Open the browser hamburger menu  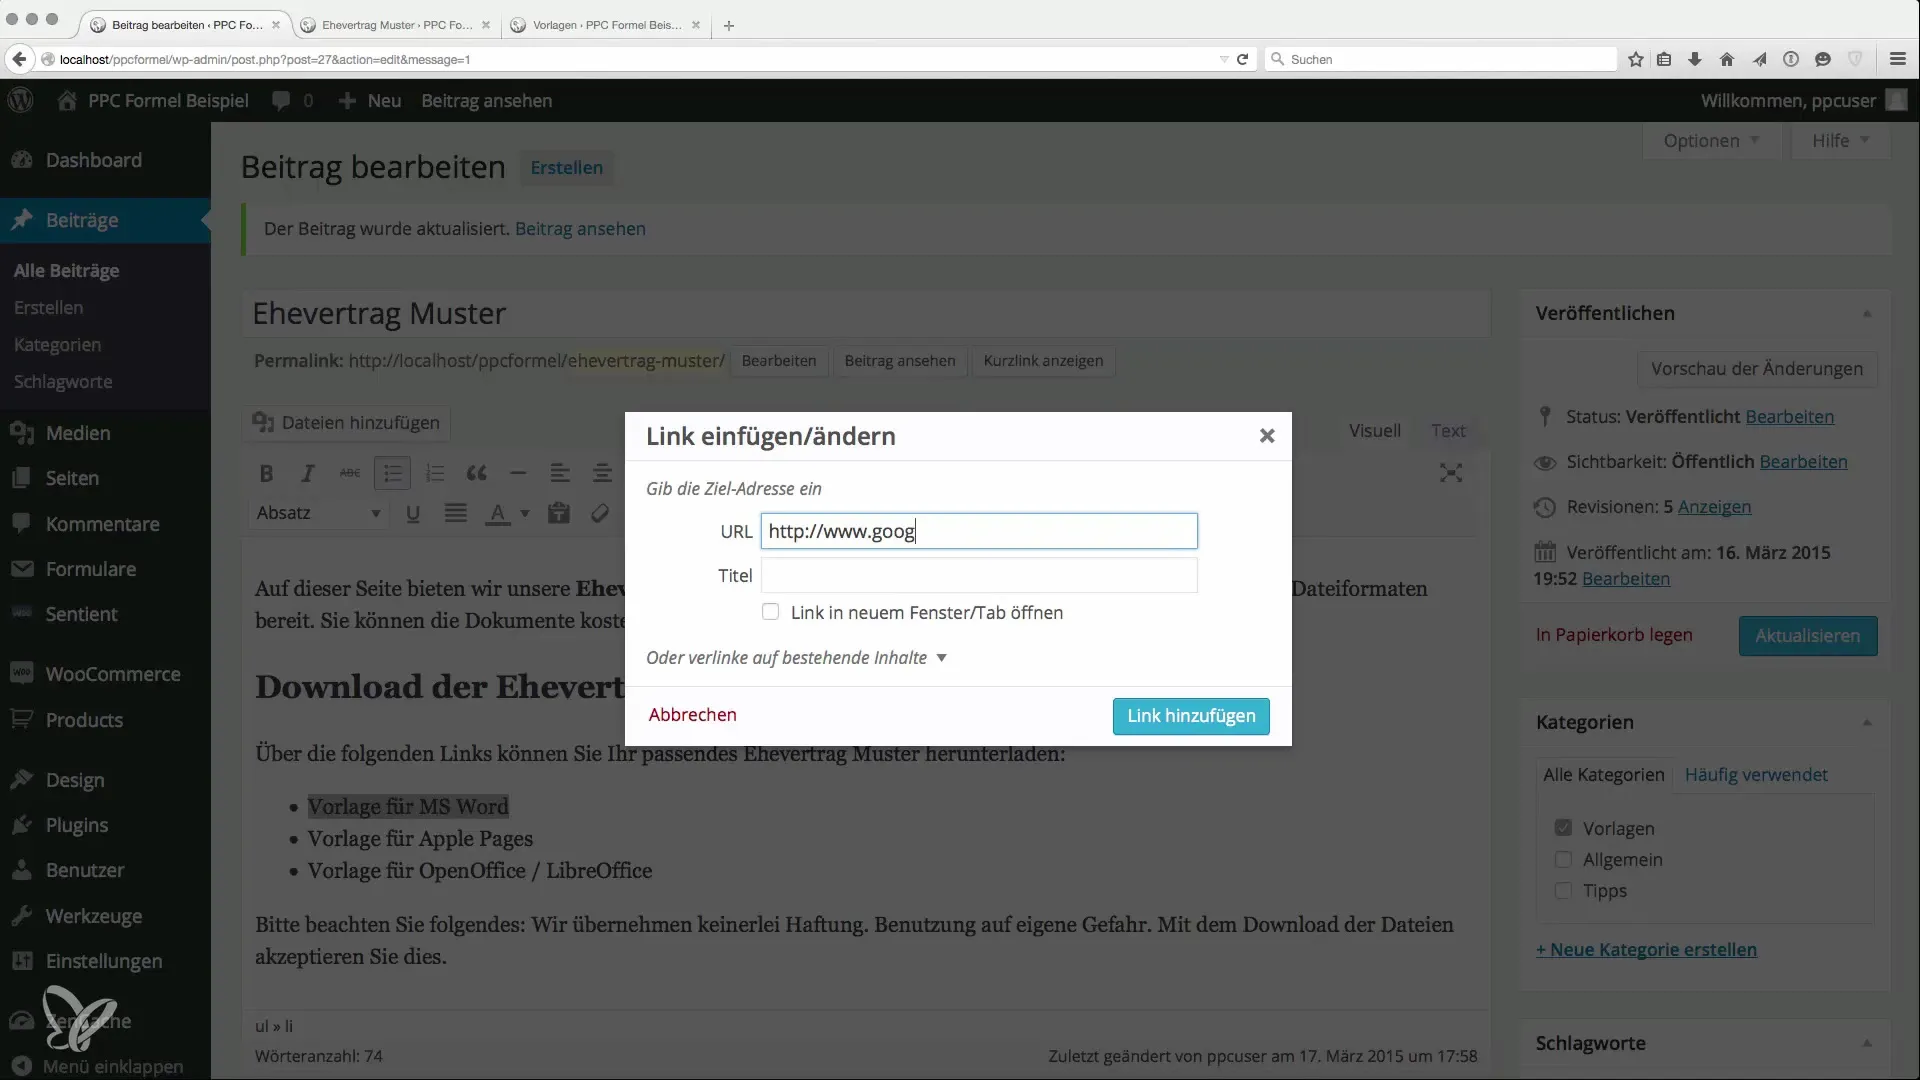[x=1898, y=59]
